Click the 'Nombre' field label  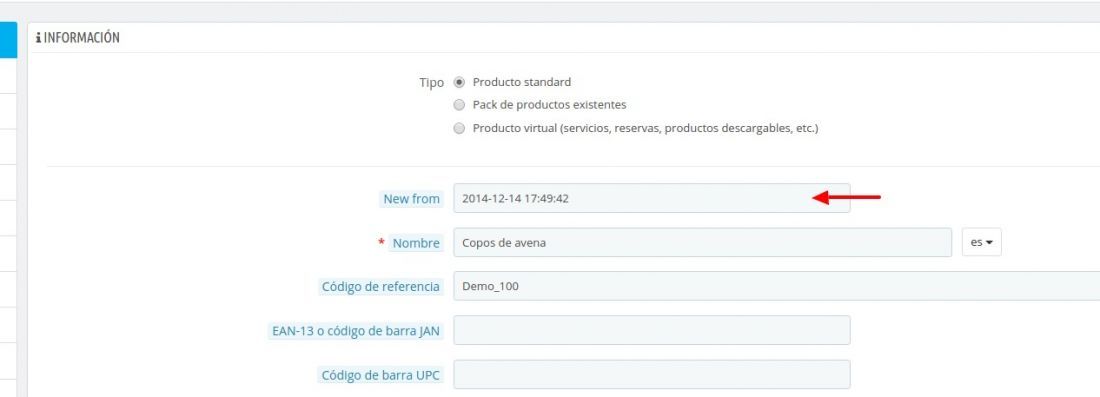416,243
